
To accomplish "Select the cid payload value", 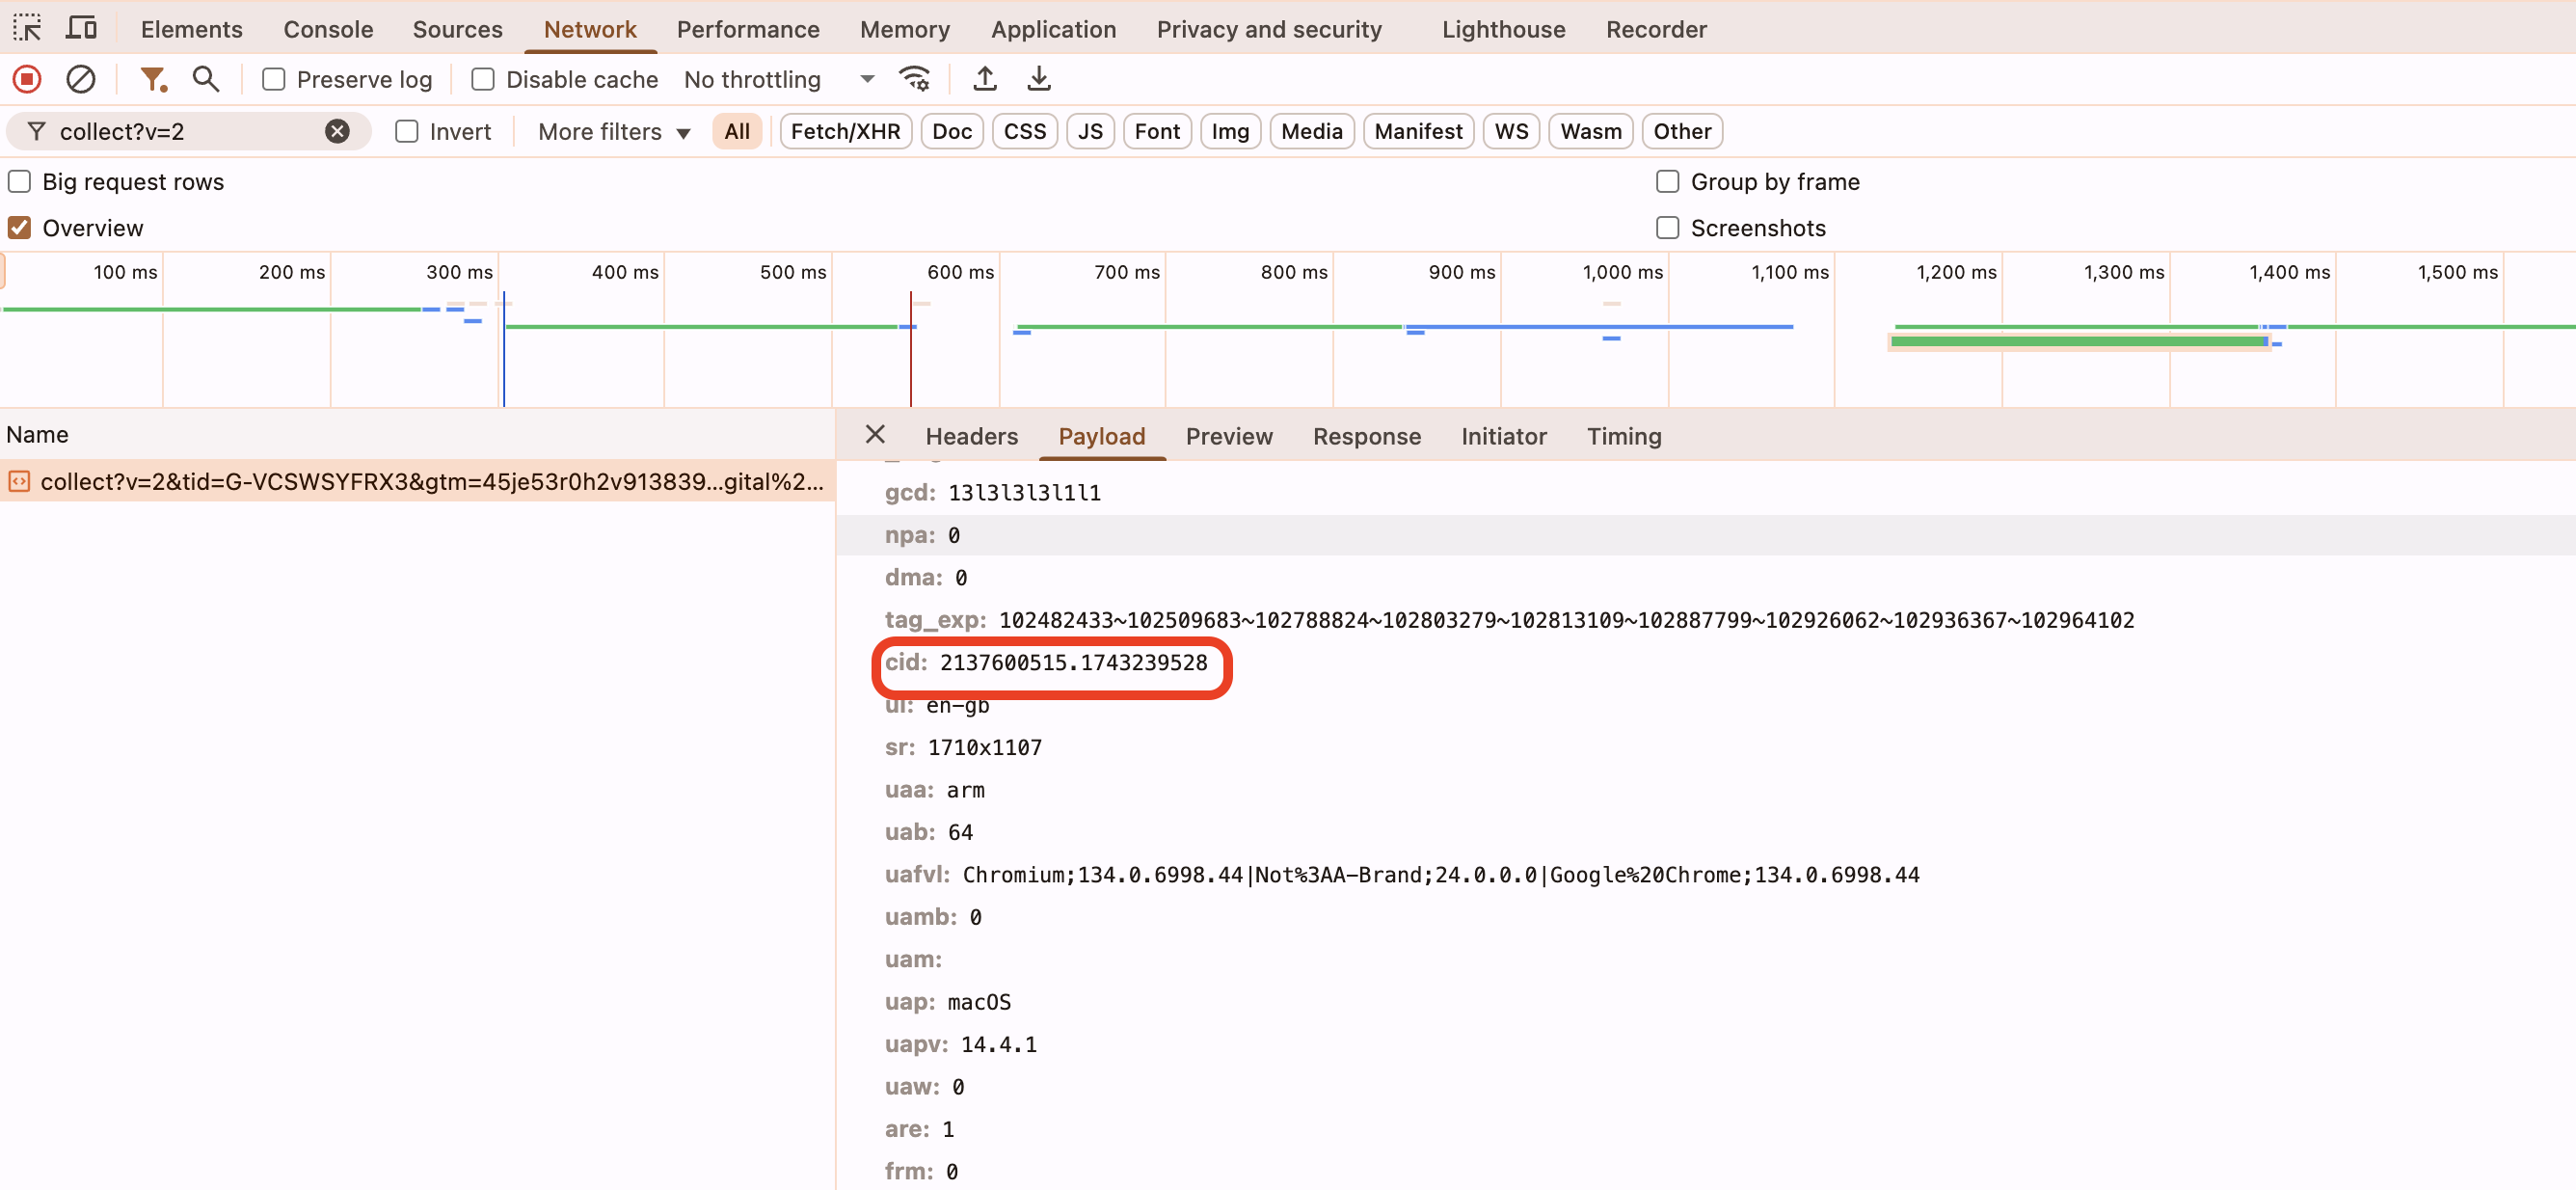I will (1073, 663).
